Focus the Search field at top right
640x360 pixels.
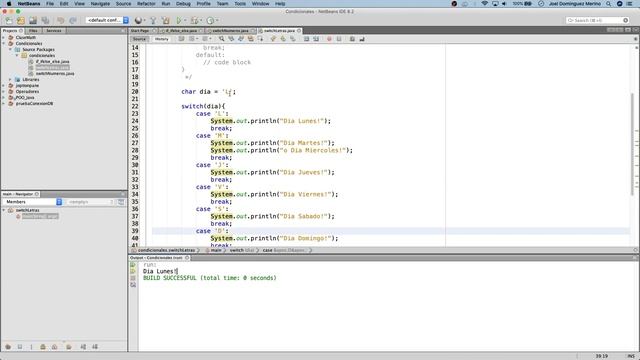pos(597,20)
